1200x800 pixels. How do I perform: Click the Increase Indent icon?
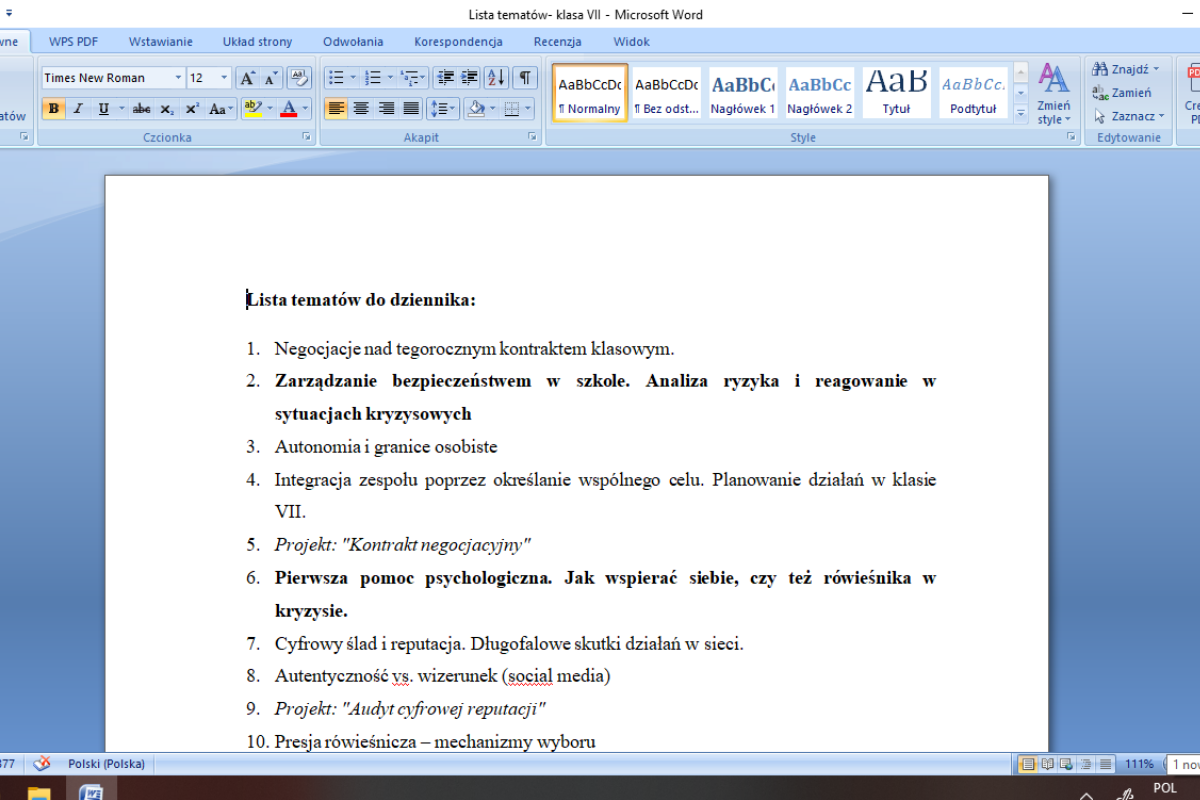(468, 78)
